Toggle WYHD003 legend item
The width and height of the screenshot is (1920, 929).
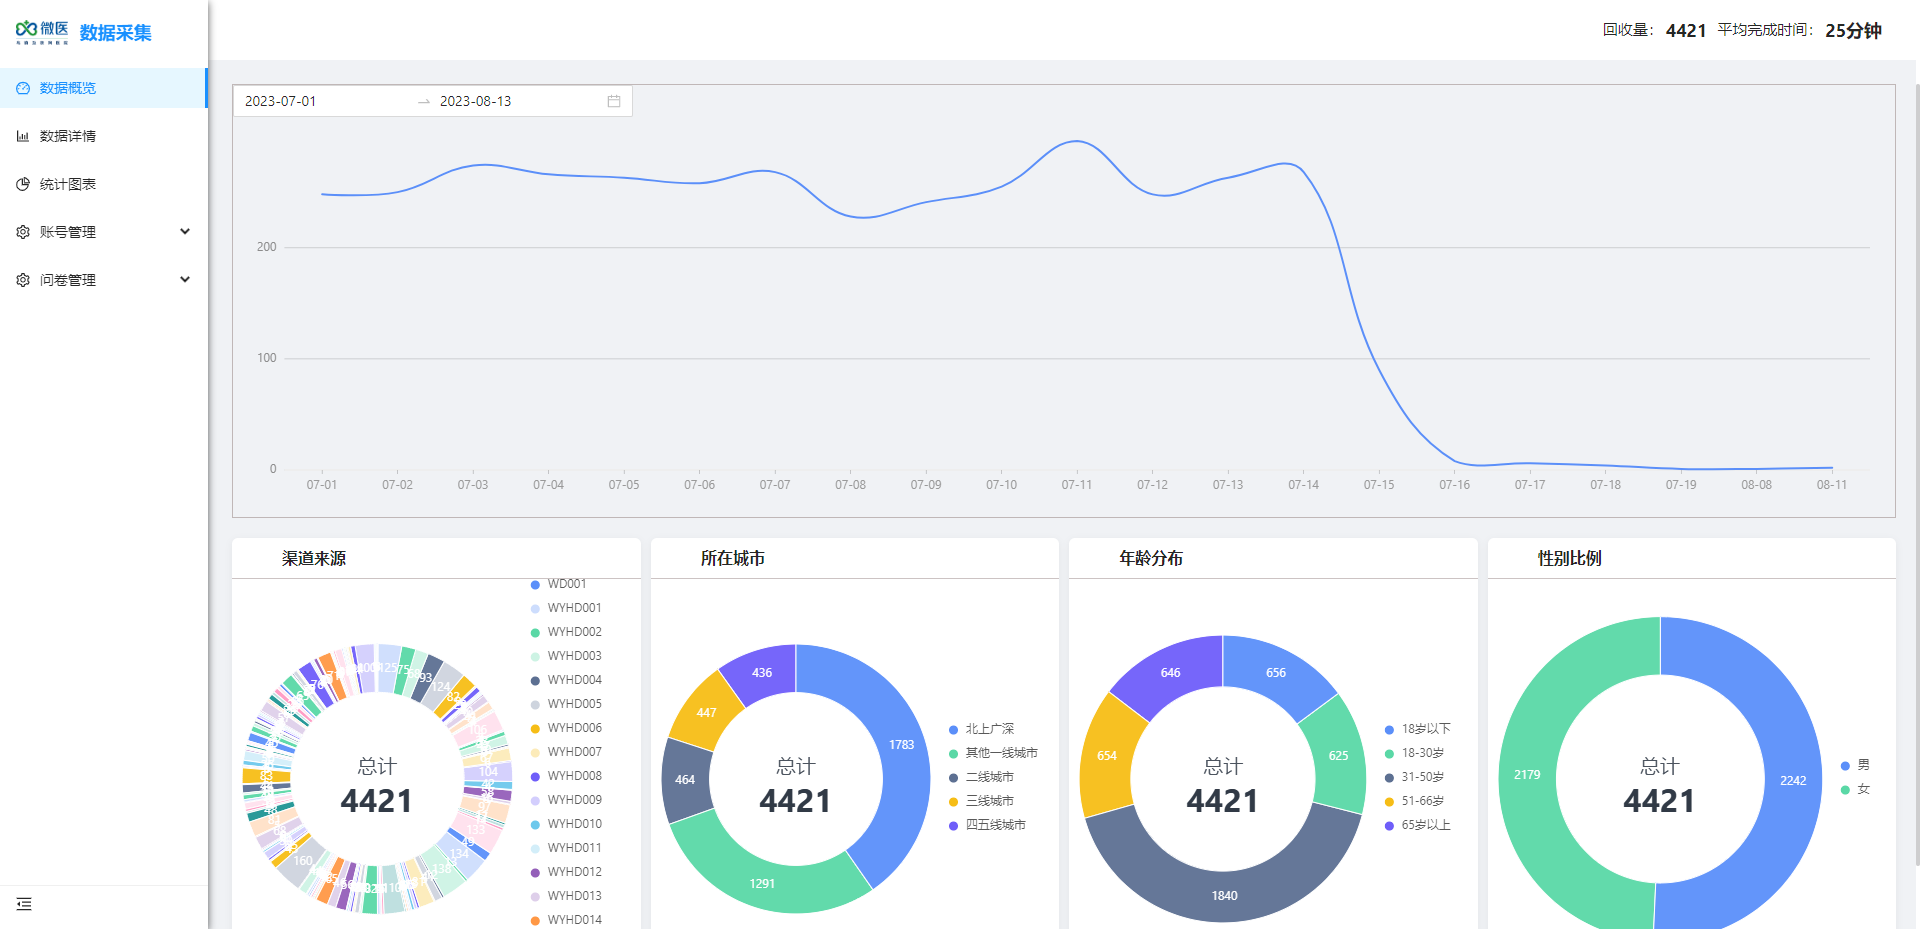[566, 656]
